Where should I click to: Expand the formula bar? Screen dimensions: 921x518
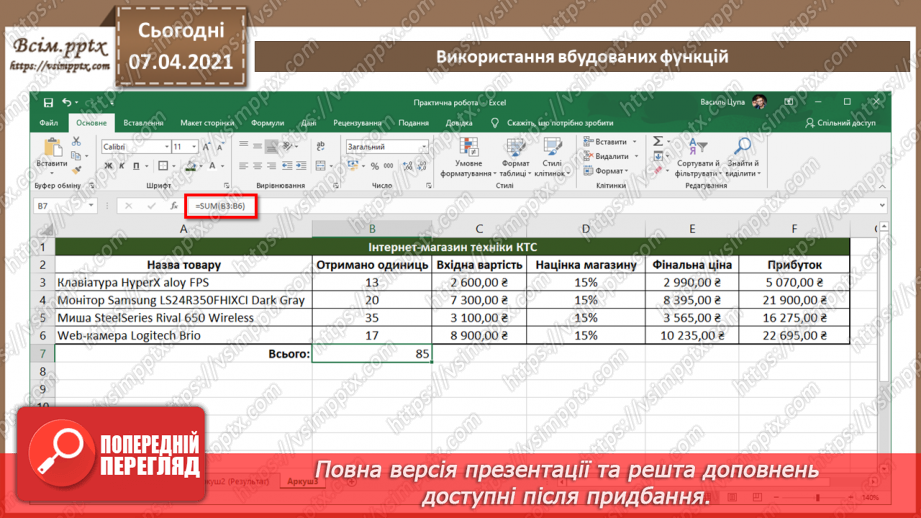click(882, 206)
